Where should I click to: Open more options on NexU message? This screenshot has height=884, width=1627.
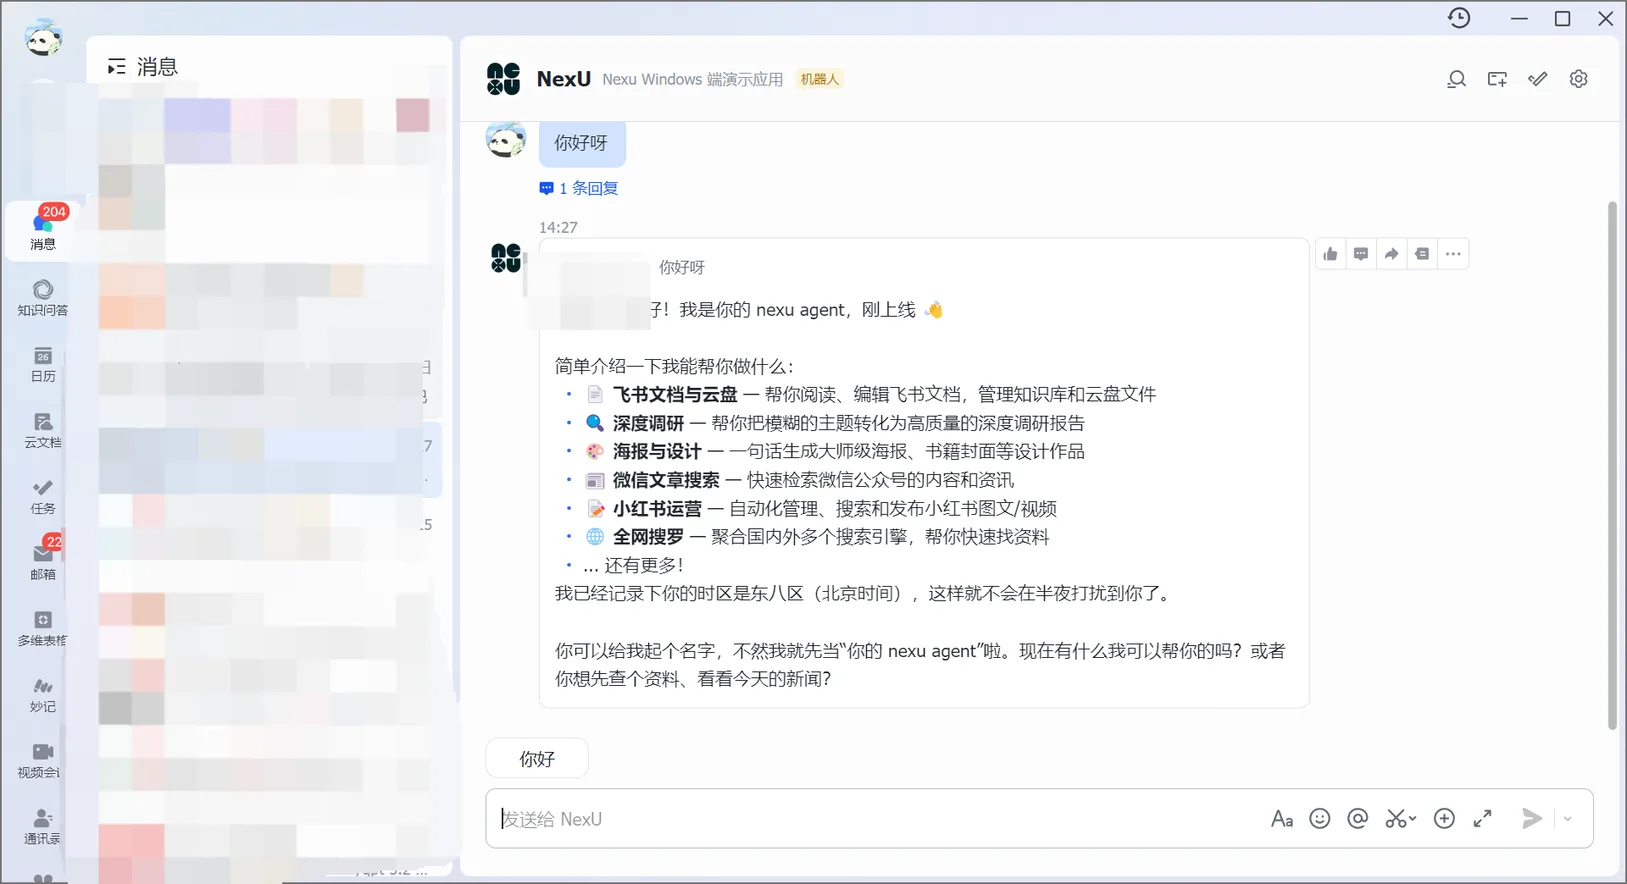[x=1453, y=254]
